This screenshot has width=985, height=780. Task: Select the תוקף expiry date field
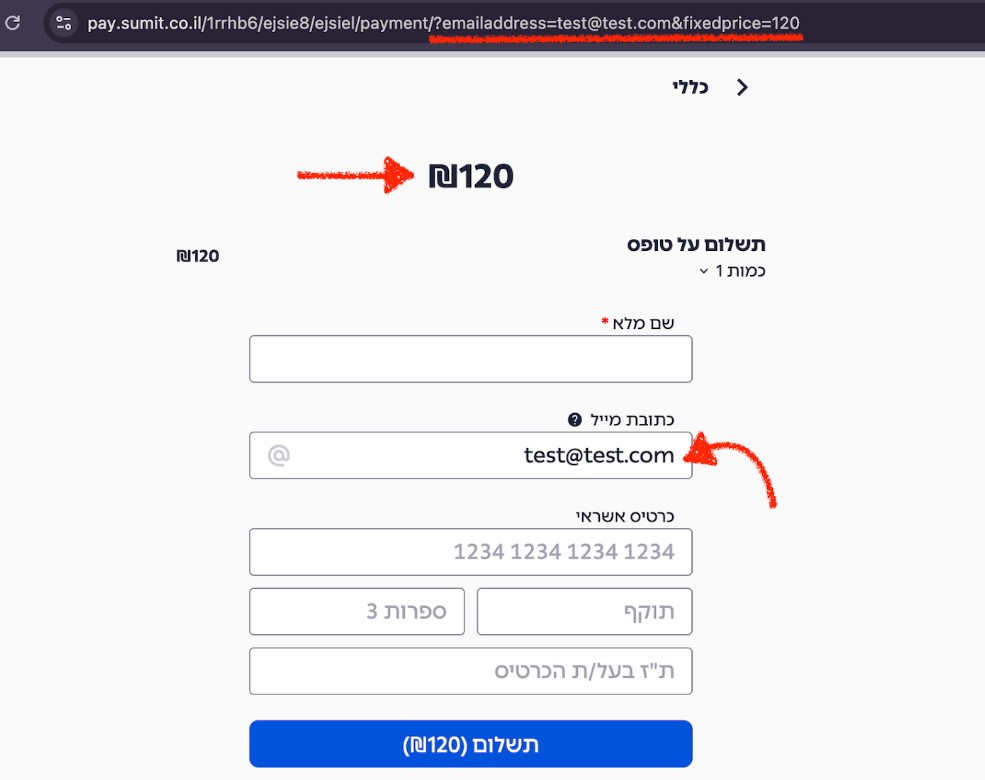584,612
